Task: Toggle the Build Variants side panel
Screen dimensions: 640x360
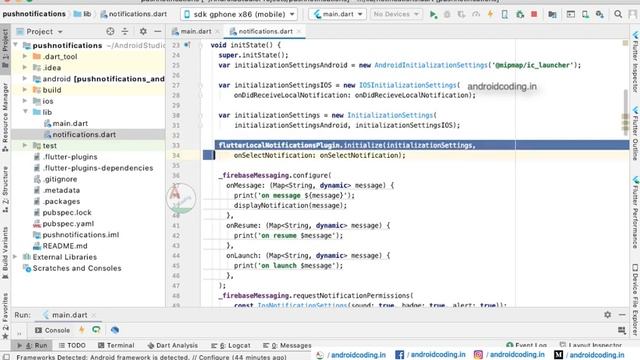Action: [x=5, y=253]
